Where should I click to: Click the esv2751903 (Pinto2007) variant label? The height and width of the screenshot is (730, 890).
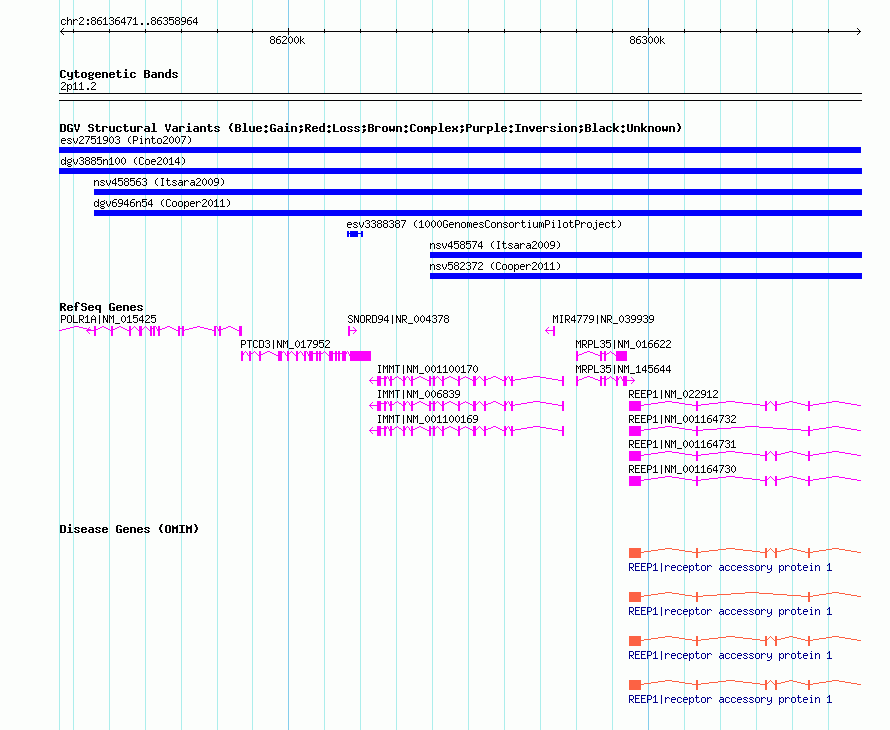pyautogui.click(x=126, y=140)
